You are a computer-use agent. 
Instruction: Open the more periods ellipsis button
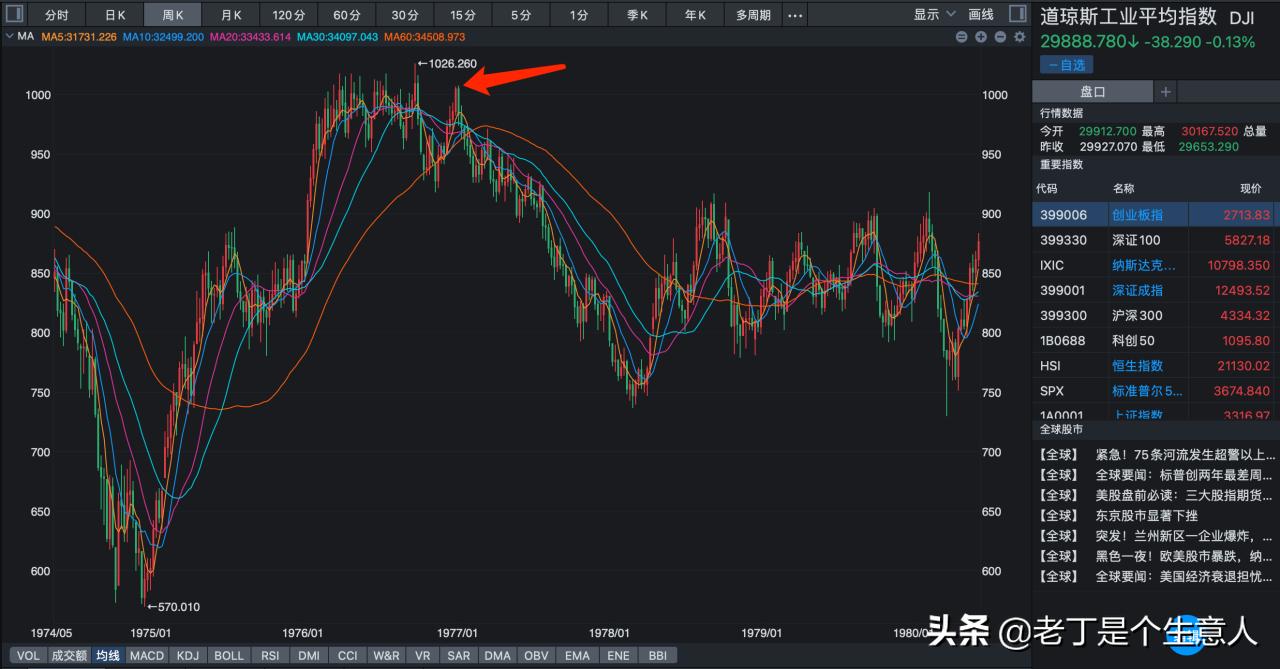[795, 15]
